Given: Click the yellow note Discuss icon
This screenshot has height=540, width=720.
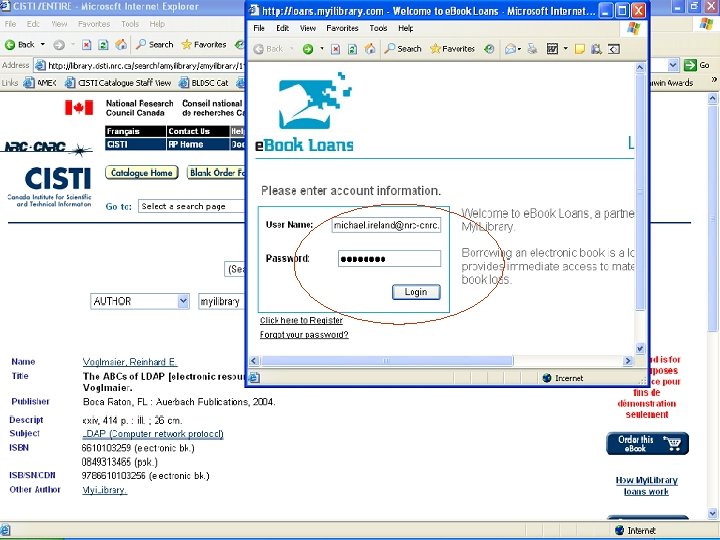Looking at the screenshot, I should click(579, 49).
